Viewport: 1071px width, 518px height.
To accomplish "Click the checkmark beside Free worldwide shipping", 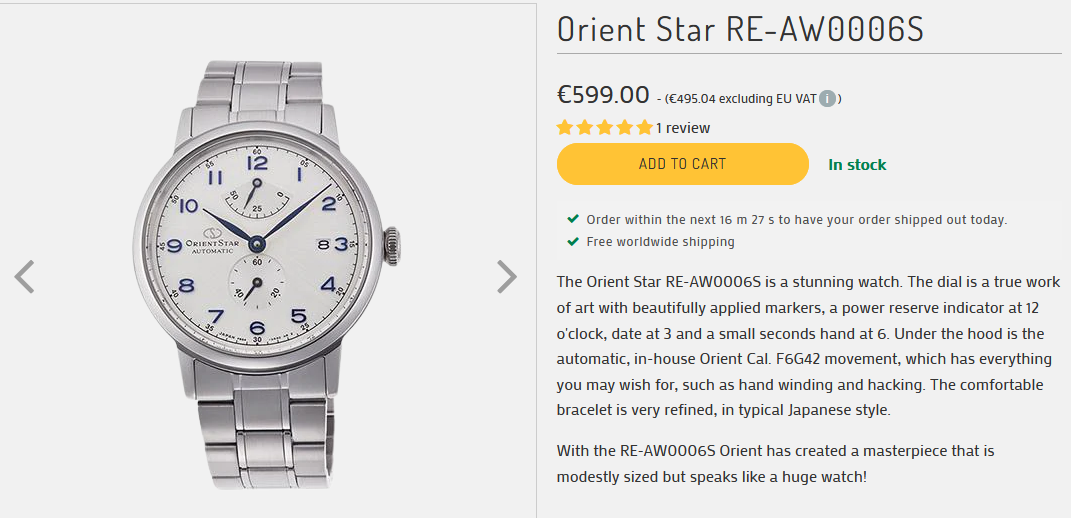I will click(x=573, y=241).
